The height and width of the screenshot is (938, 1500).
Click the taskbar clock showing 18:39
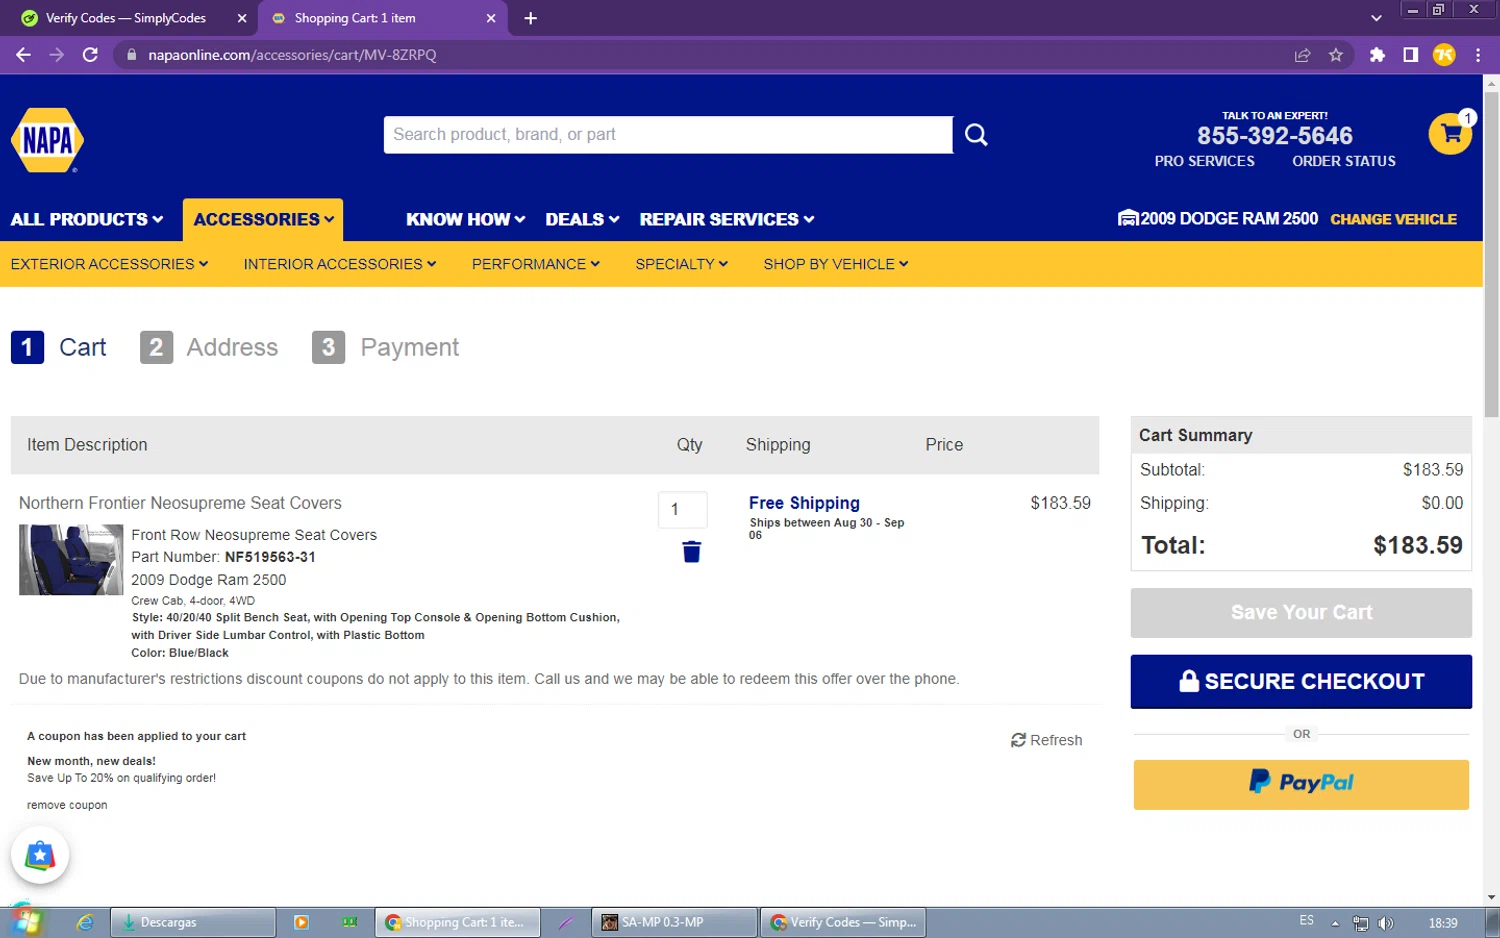pos(1443,923)
